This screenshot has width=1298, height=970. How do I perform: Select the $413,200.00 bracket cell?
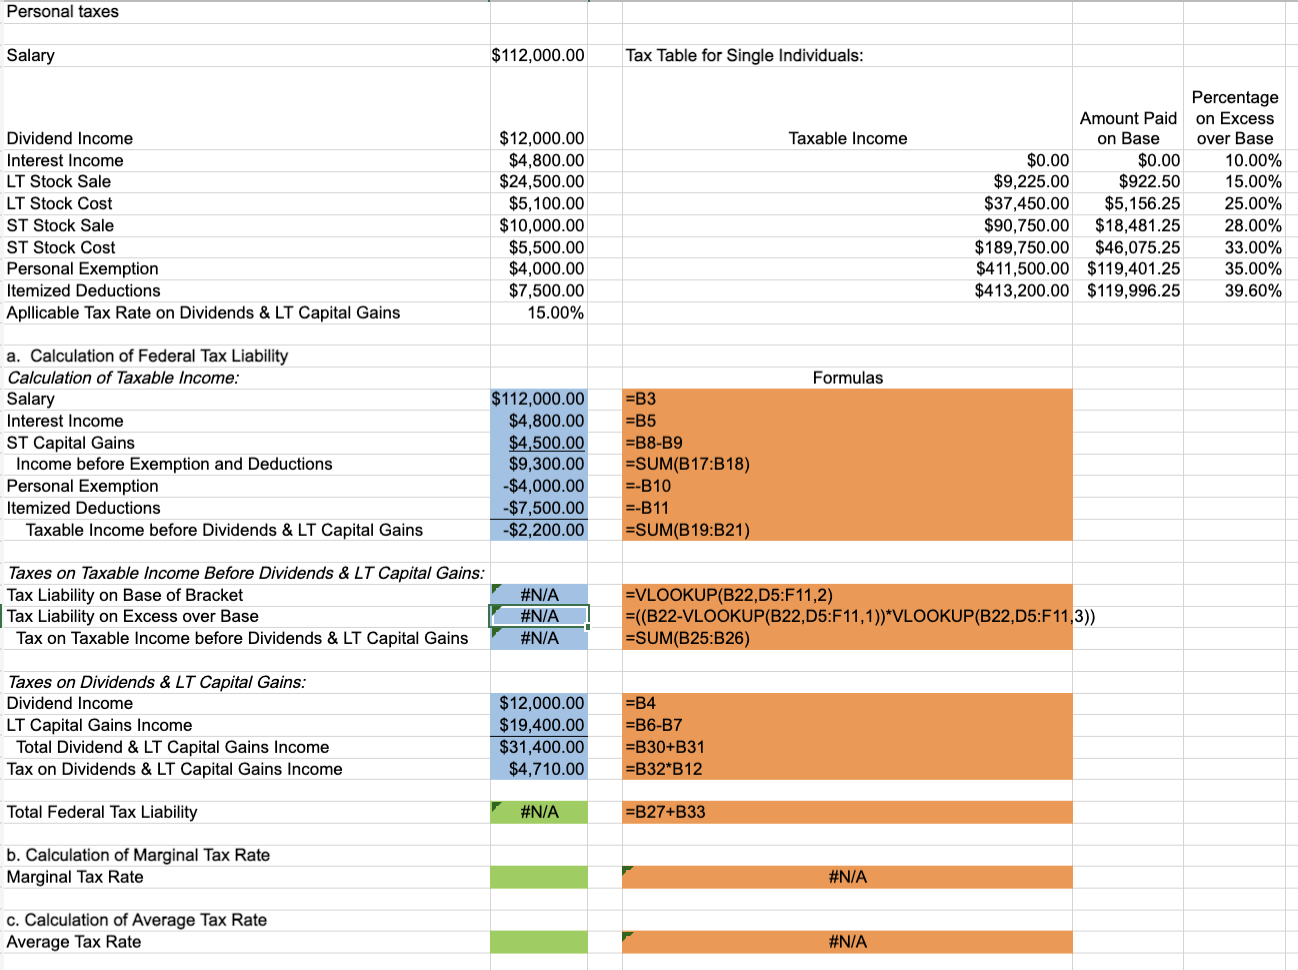pyautogui.click(x=847, y=290)
